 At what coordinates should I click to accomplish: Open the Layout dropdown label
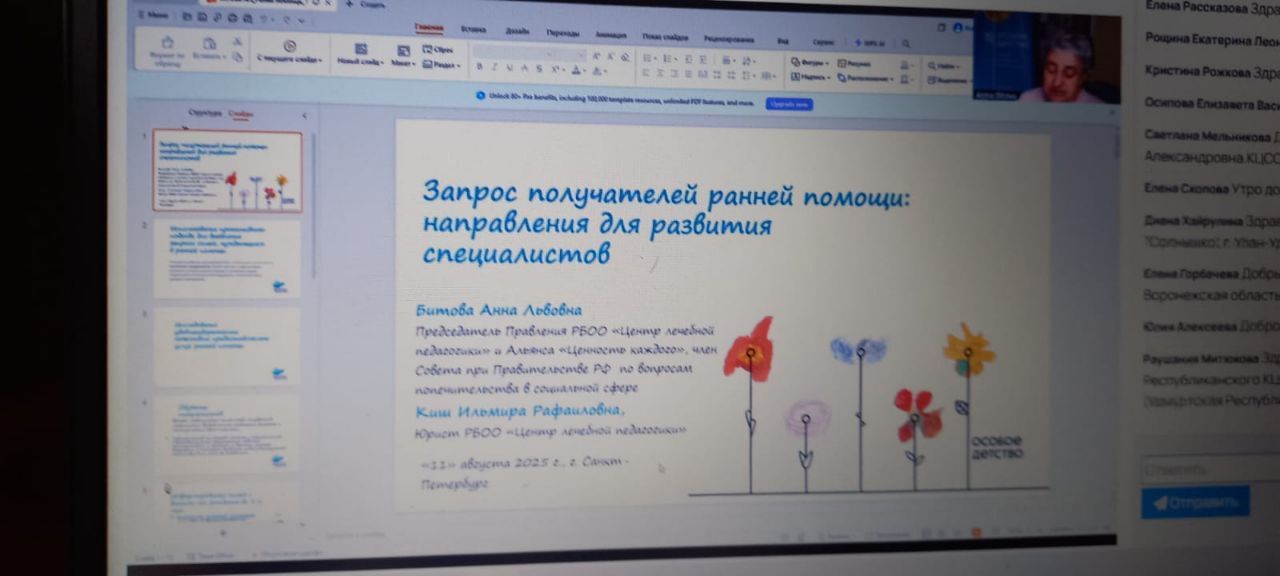[404, 64]
